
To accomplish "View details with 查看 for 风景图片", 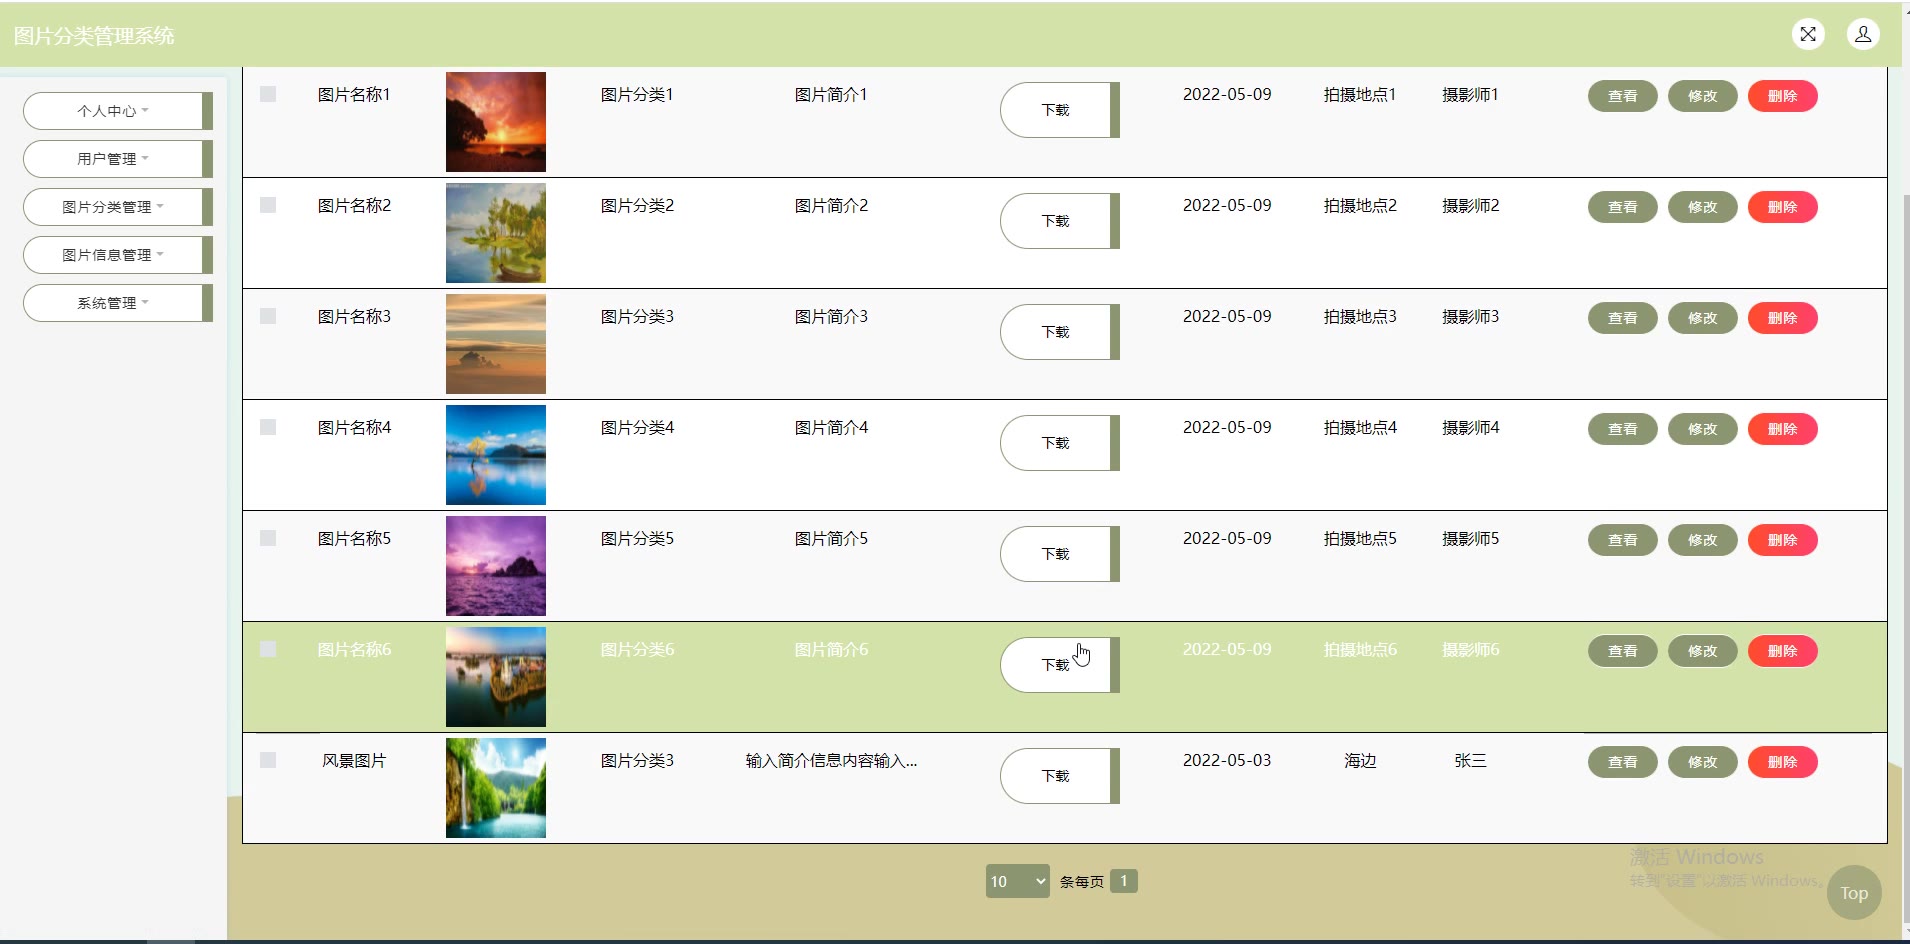I will click(x=1623, y=762).
